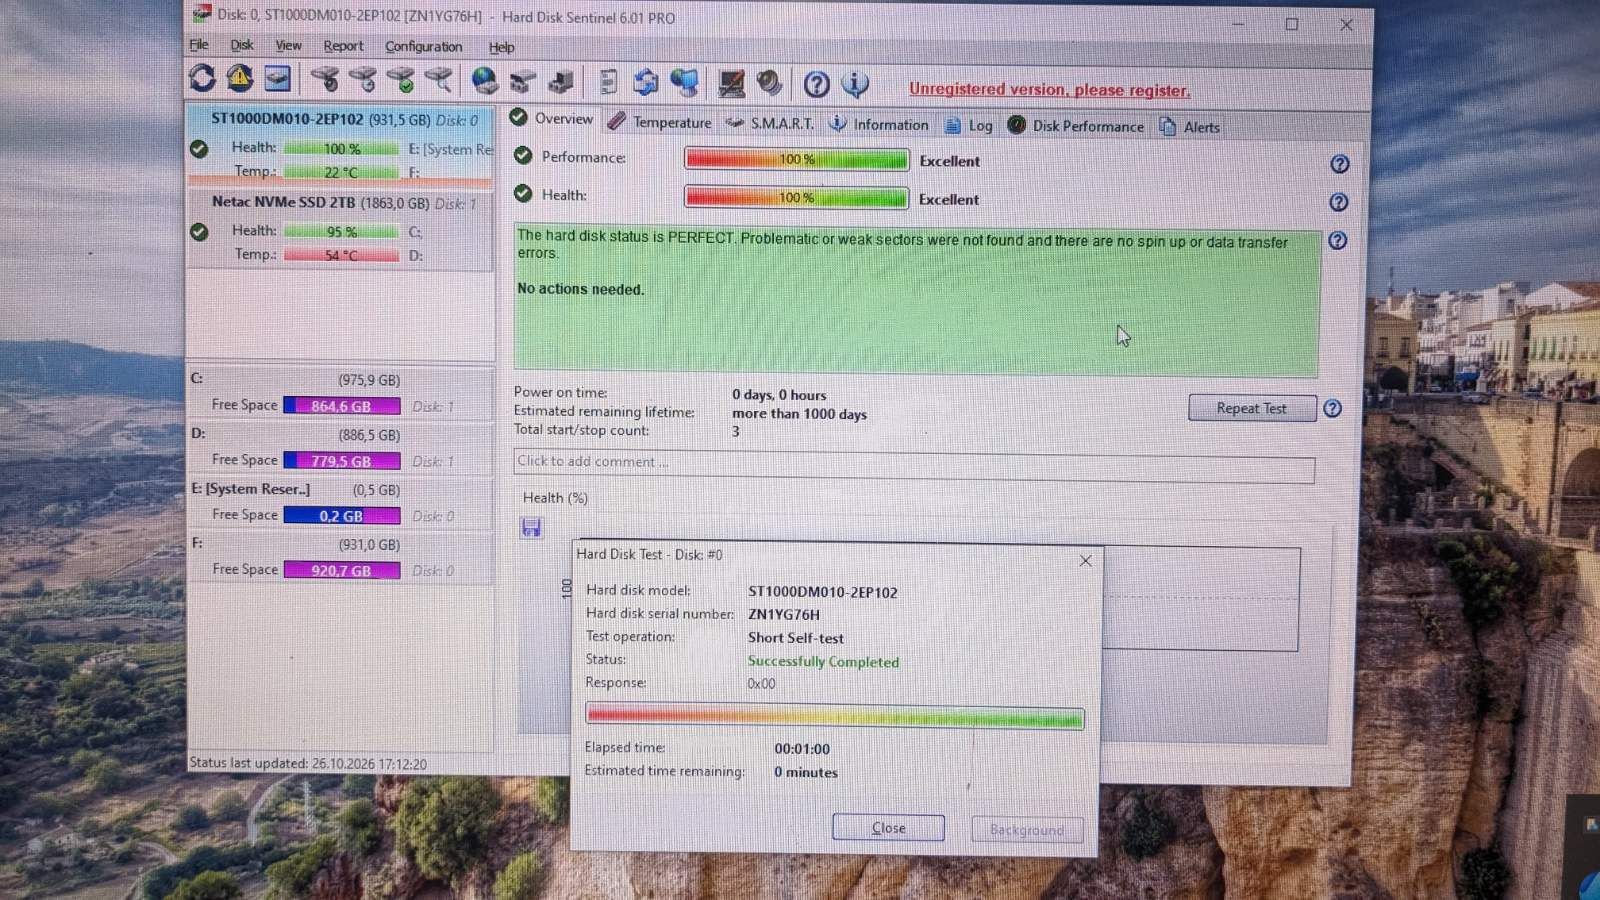Click the disk with magnifier icon
1600x900 pixels.
pyautogui.click(x=439, y=79)
